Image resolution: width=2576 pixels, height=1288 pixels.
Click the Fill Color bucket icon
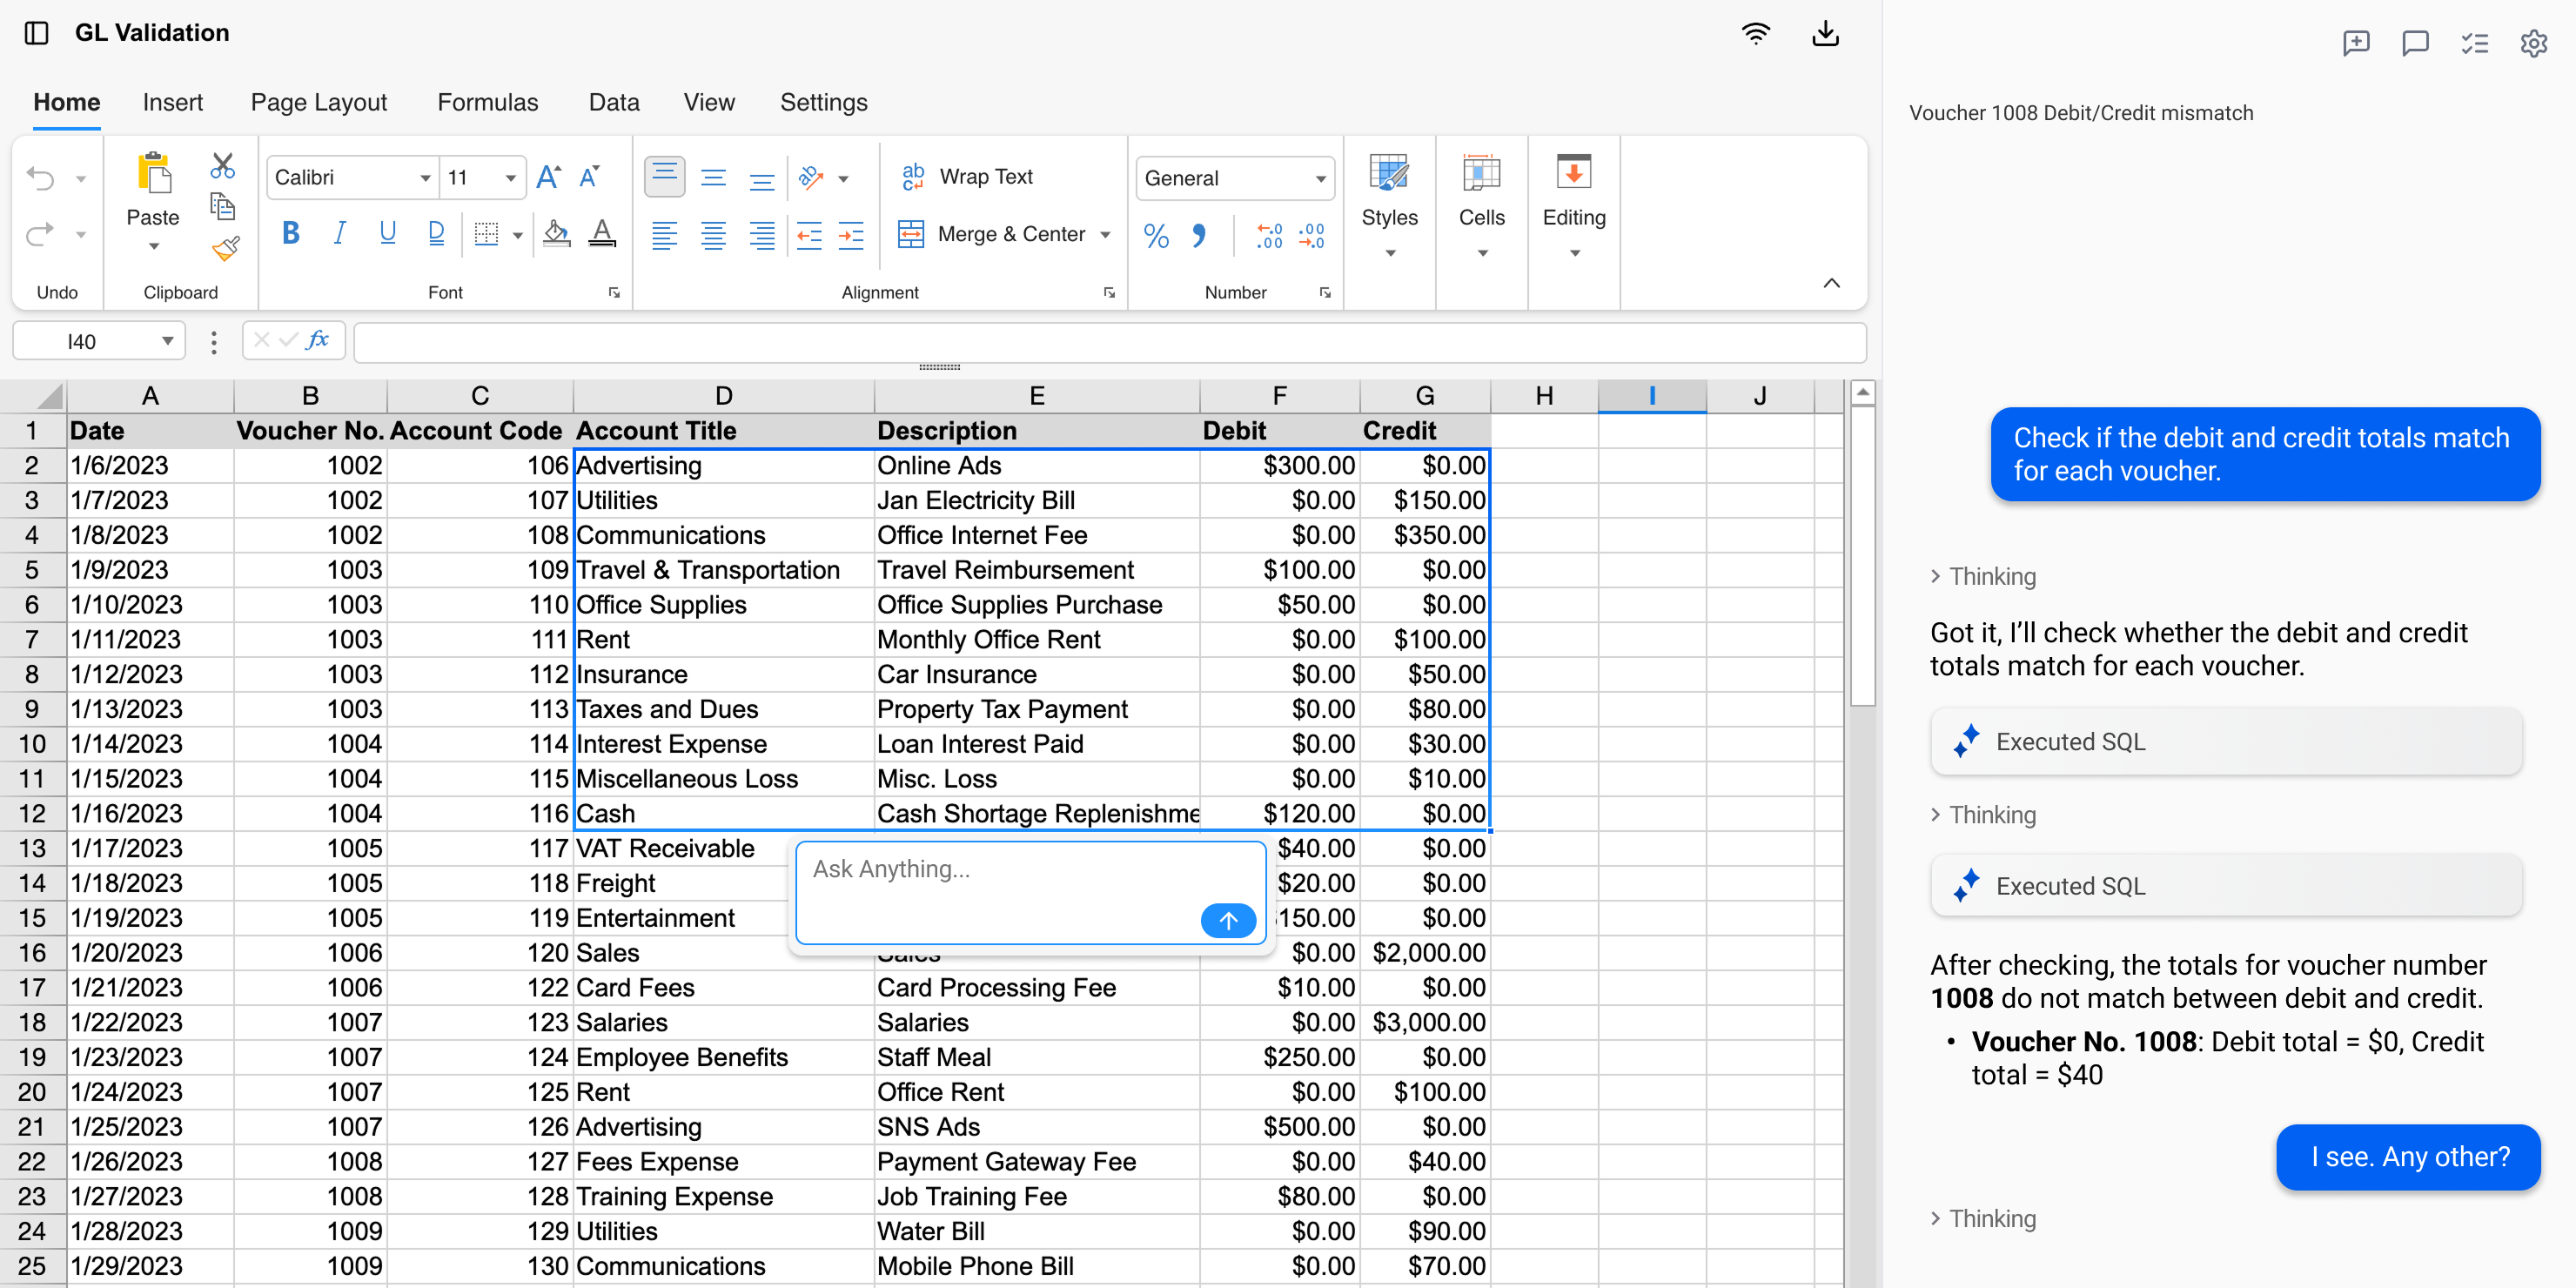556,234
